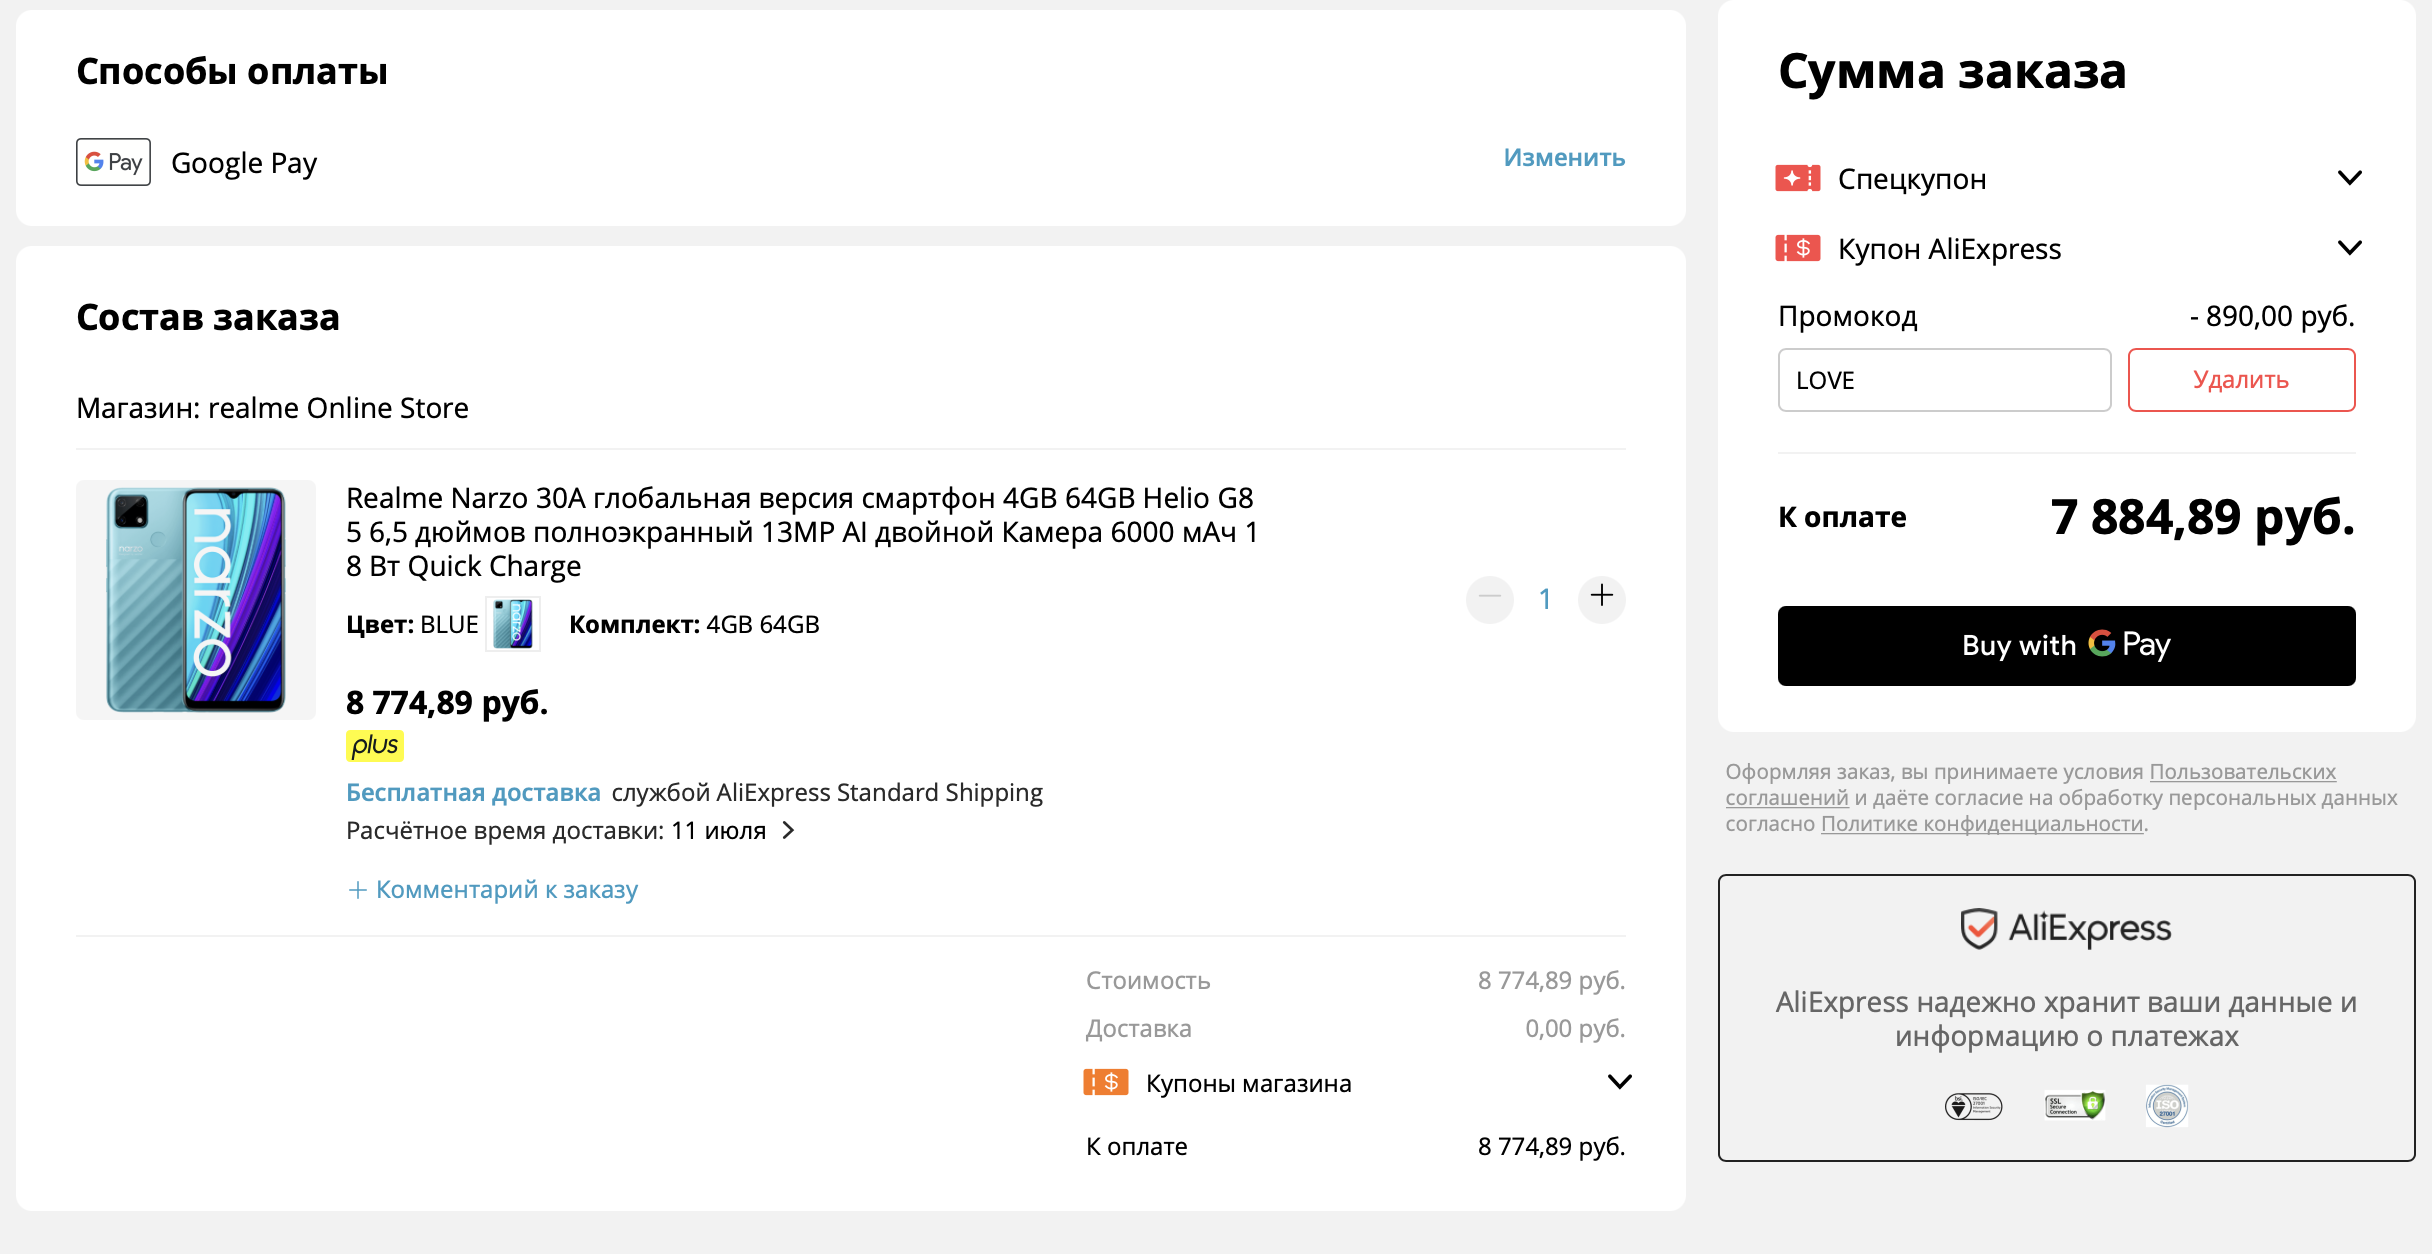Screen dimensions: 2432x1254
Task: Expand the Спецкупон dropdown
Action: 2349,179
